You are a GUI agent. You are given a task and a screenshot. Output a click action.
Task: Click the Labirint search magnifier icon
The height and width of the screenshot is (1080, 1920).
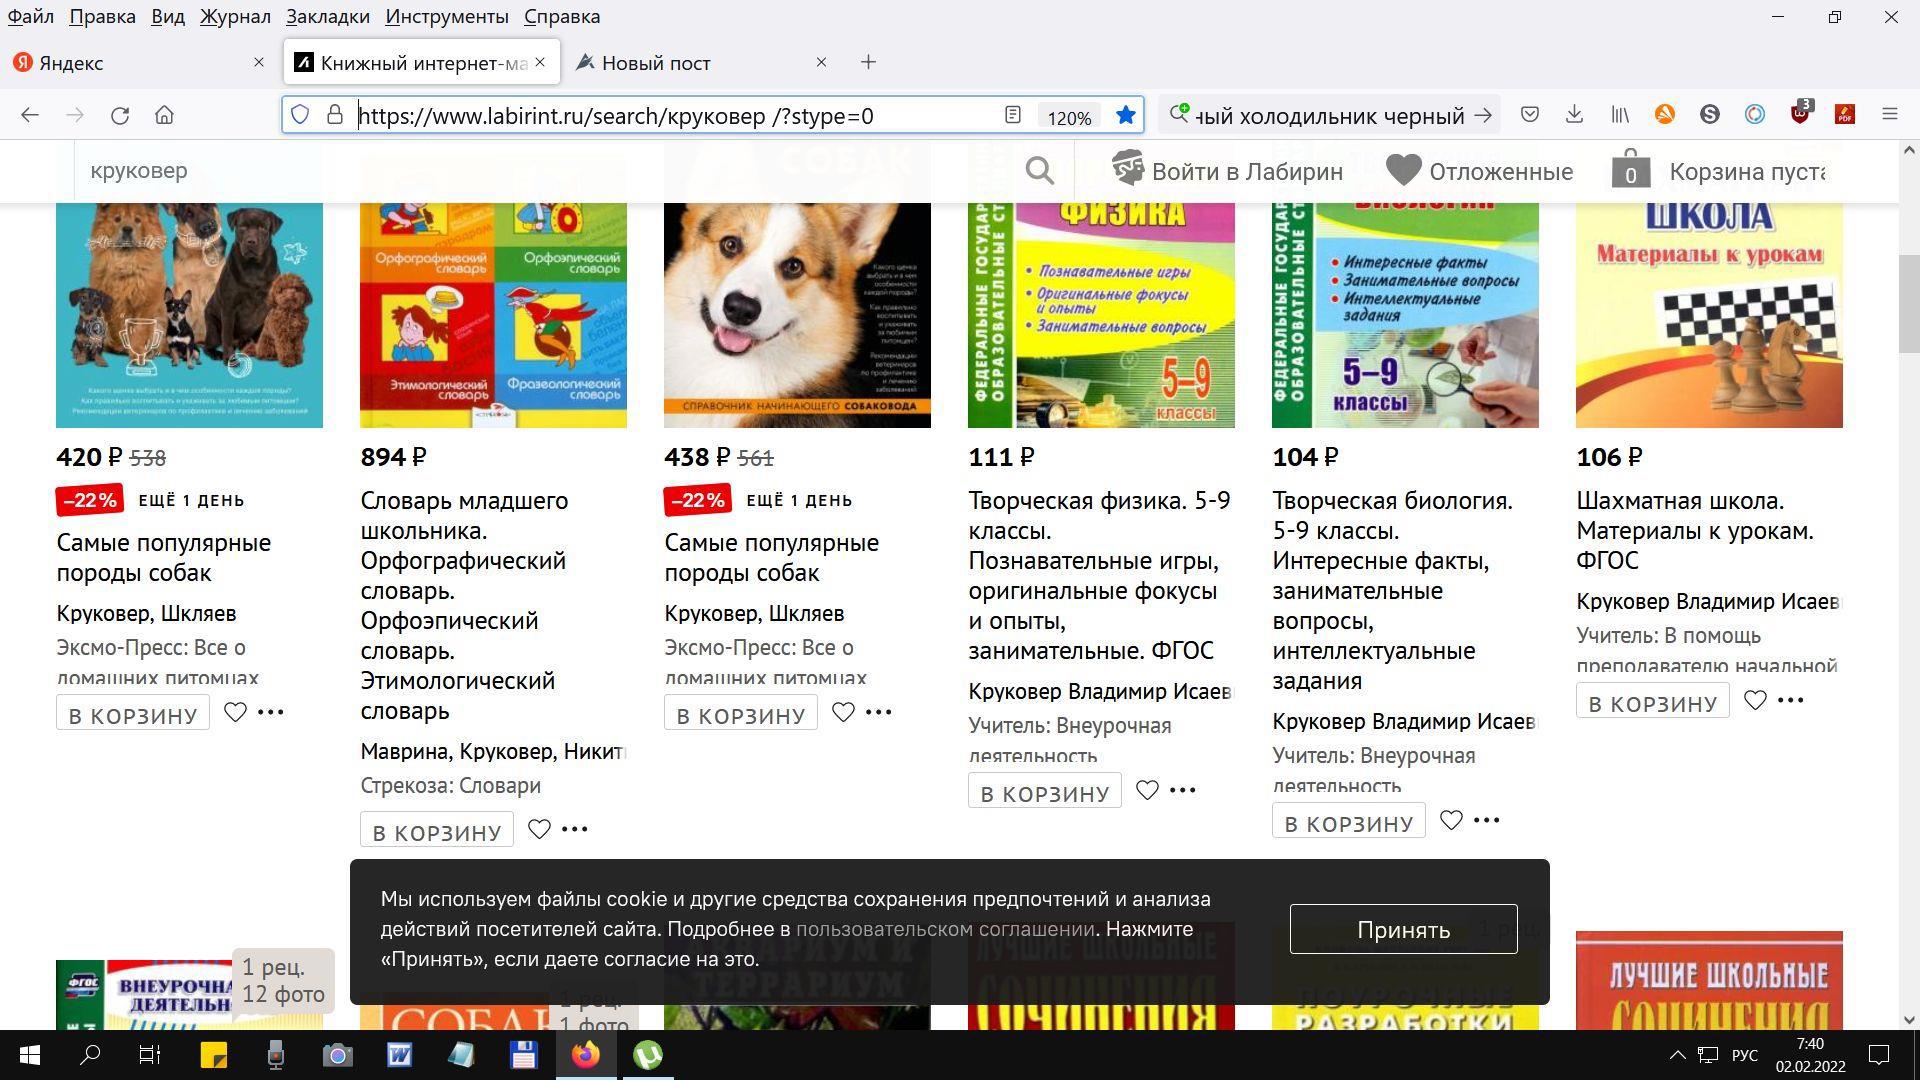pyautogui.click(x=1039, y=171)
